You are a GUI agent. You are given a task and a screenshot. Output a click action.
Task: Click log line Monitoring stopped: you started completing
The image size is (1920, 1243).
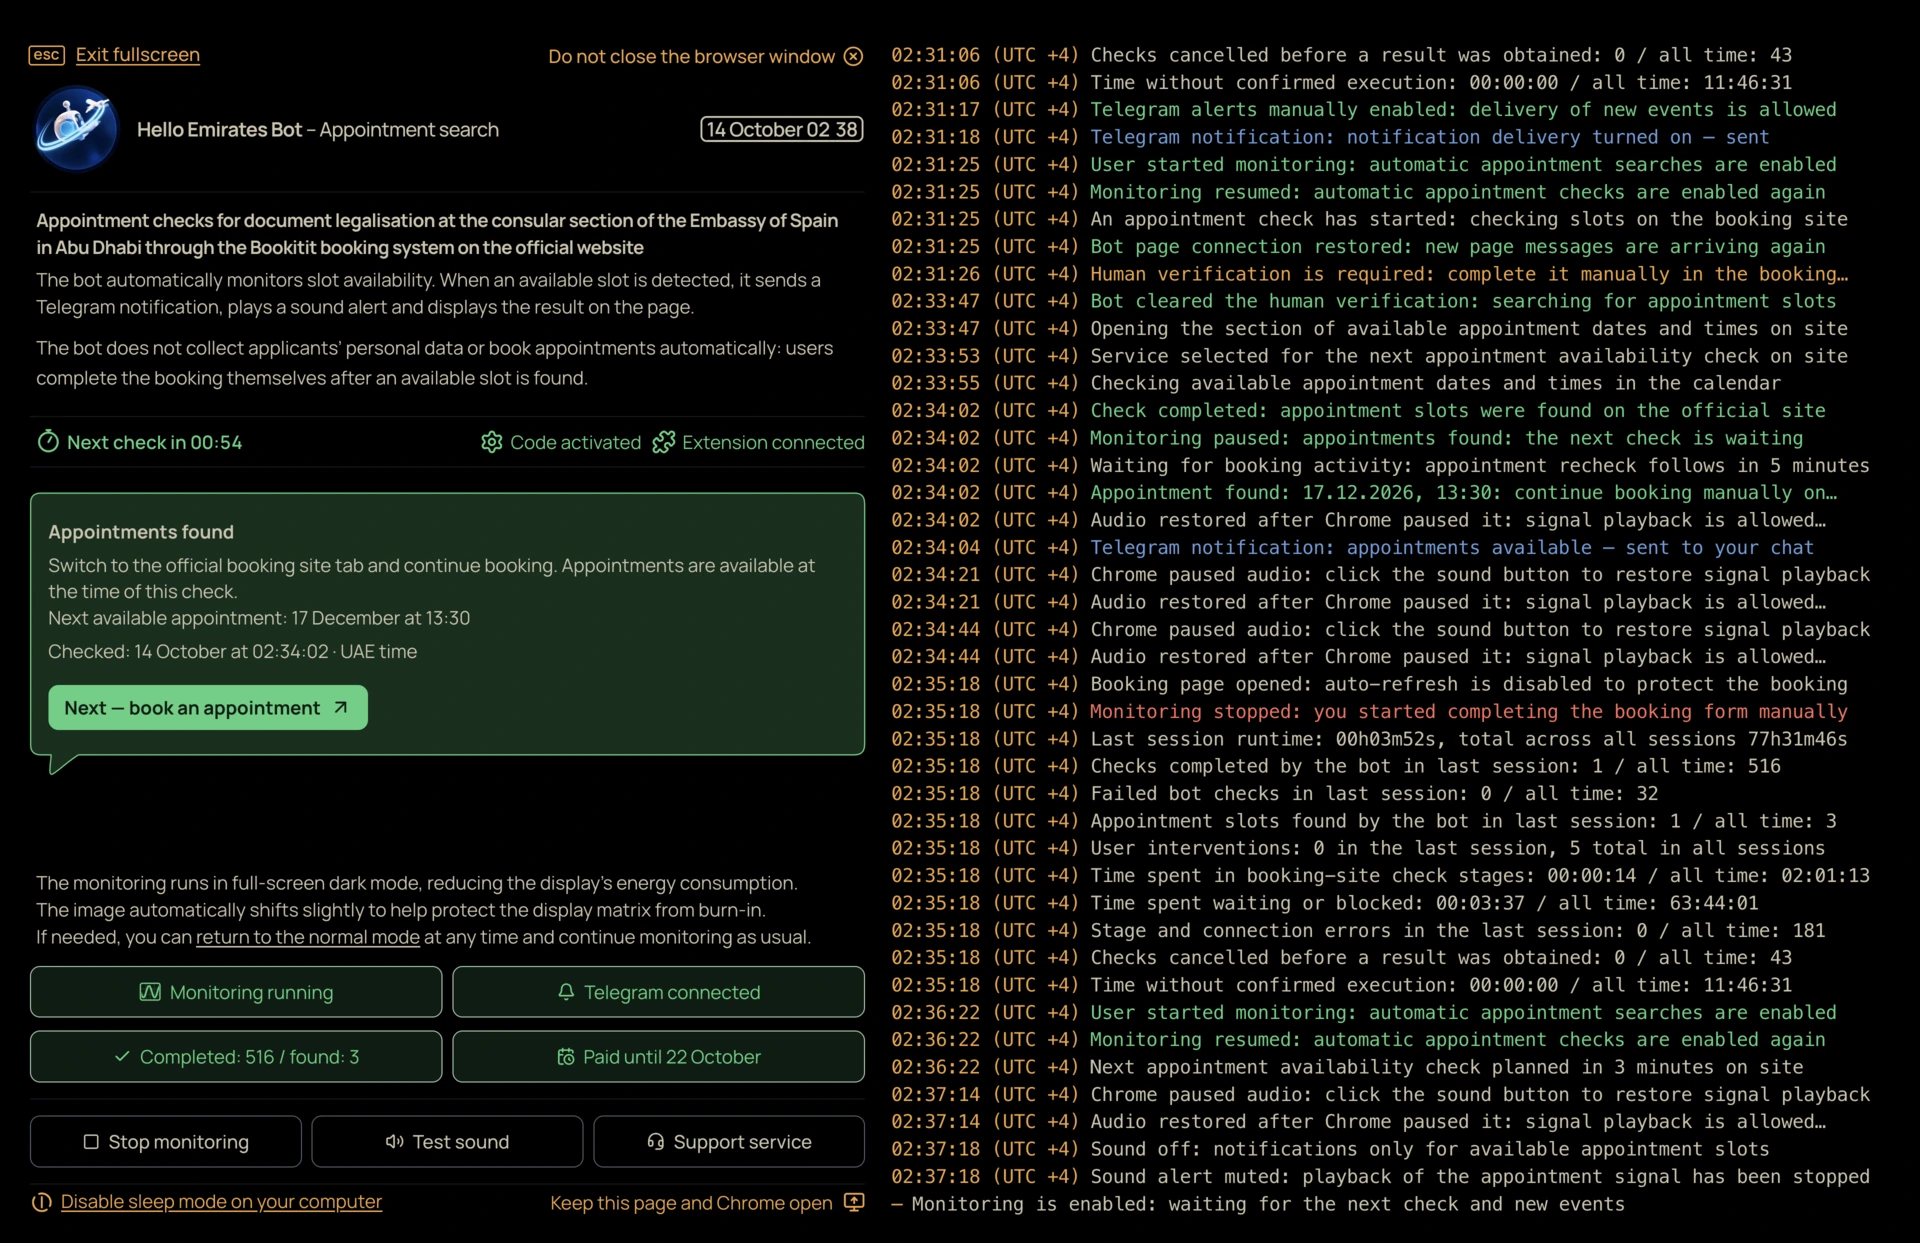click(x=1369, y=711)
